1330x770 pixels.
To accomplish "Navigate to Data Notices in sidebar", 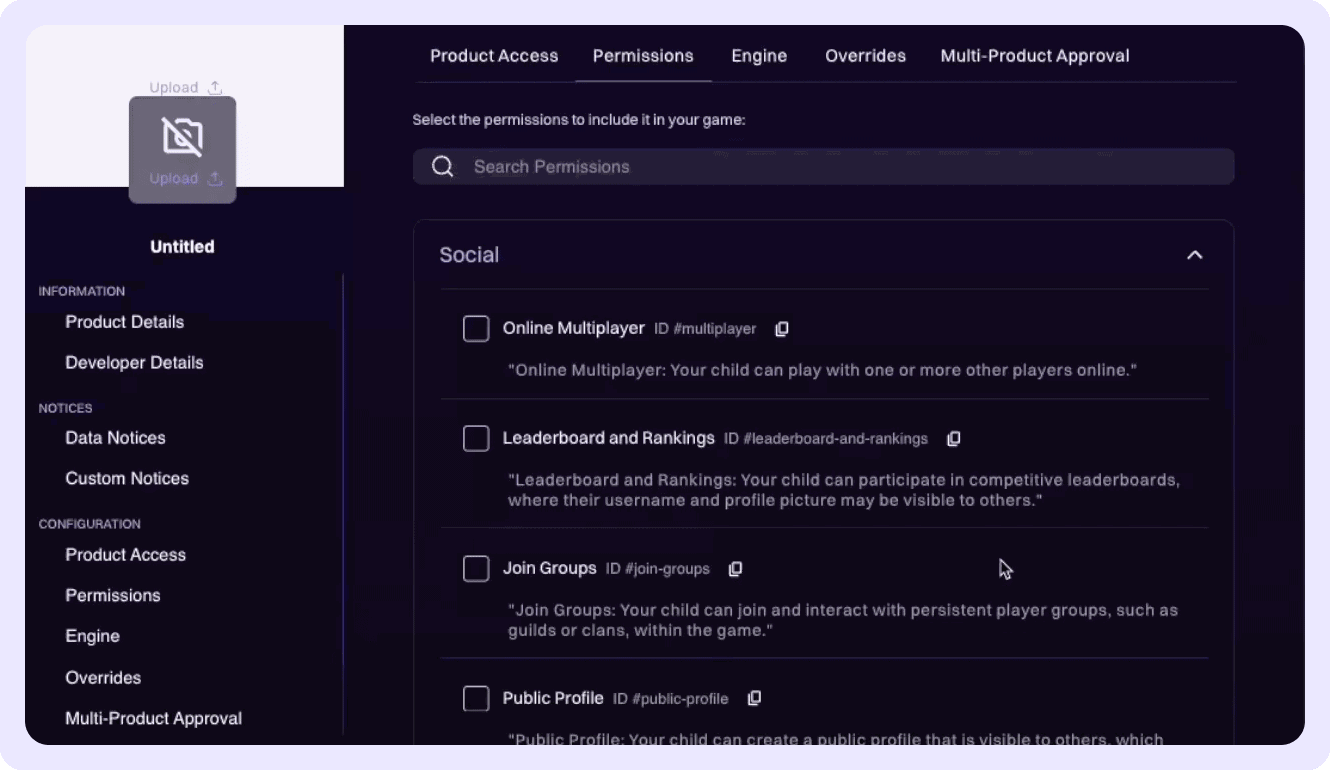I will pos(115,438).
